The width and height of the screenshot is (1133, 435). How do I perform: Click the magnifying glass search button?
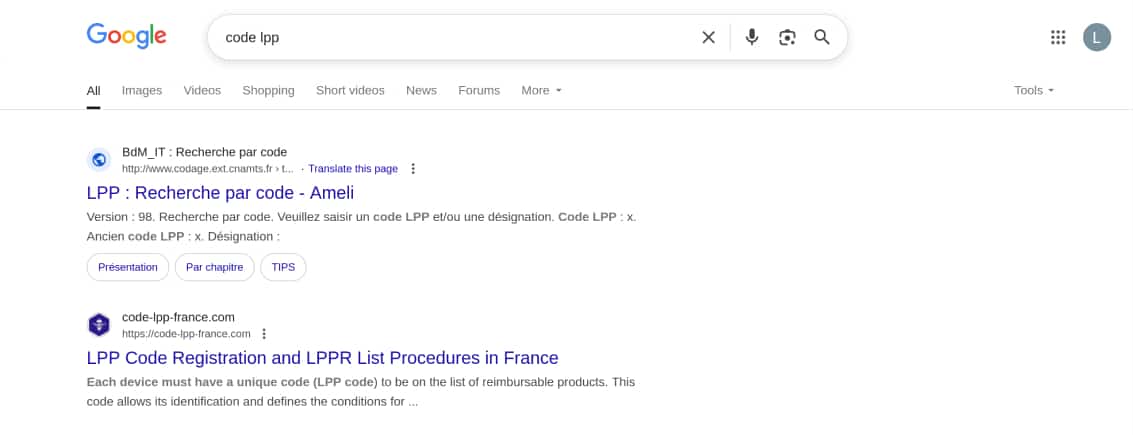point(822,37)
